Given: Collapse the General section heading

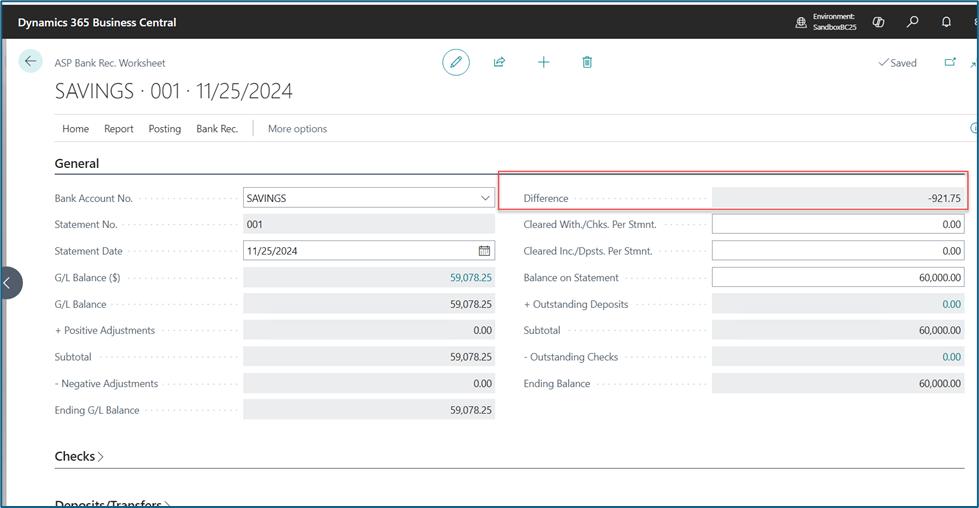Looking at the screenshot, I should tap(77, 164).
